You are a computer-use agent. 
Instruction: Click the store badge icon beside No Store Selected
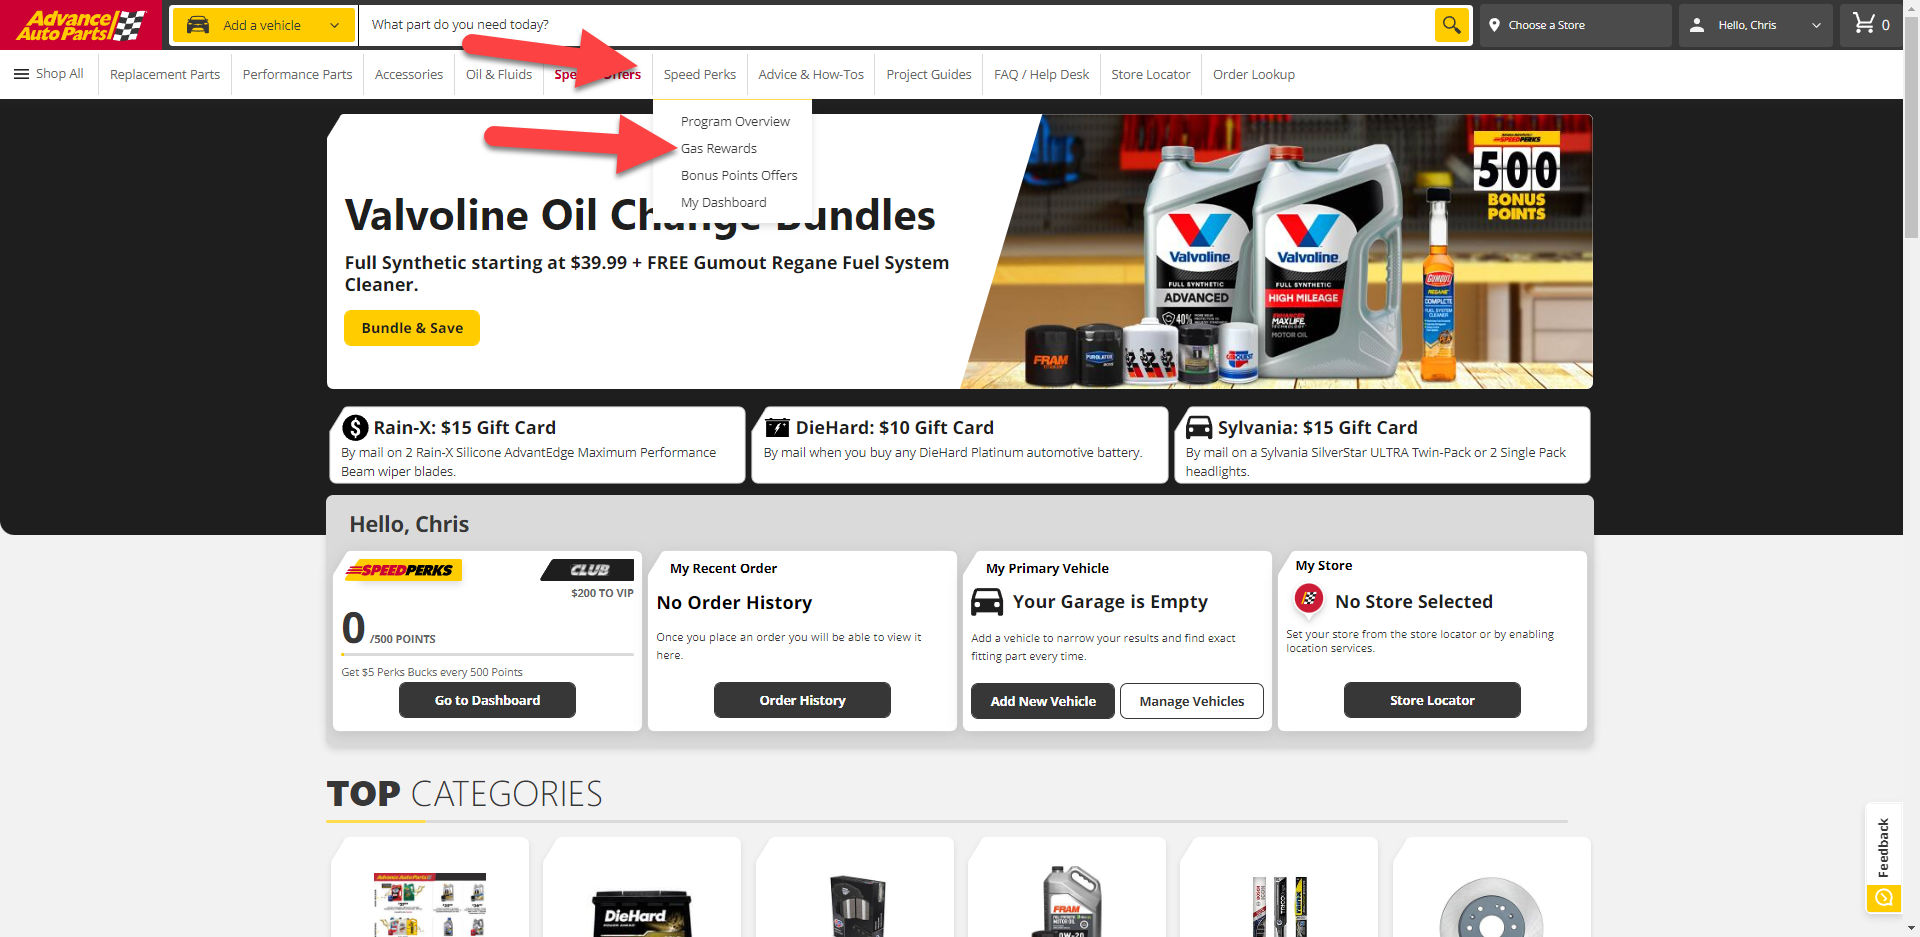pyautogui.click(x=1309, y=599)
